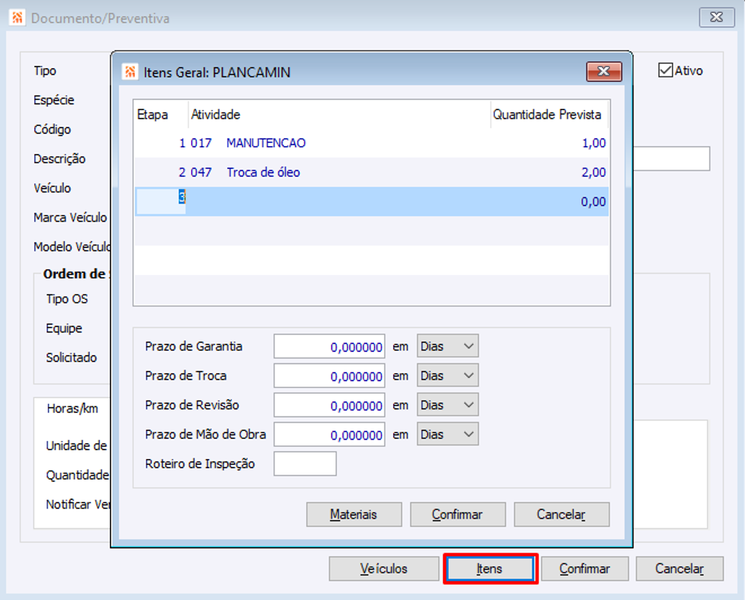Close the Itens Geral: PLANCAMIN dialog
This screenshot has height=600, width=745.
tap(604, 71)
